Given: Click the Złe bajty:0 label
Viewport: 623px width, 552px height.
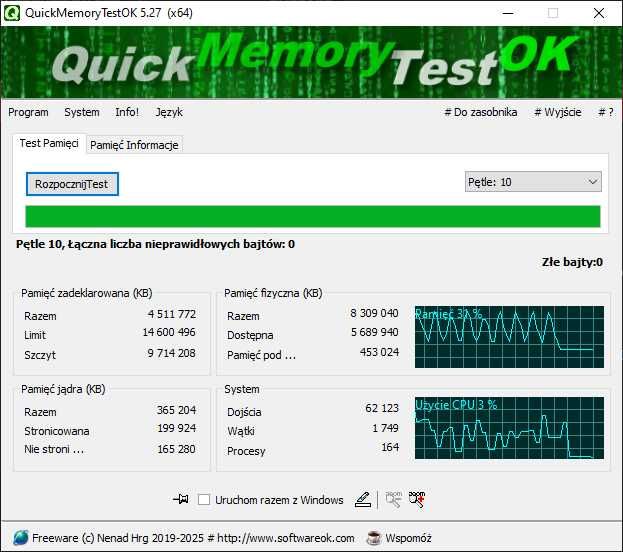Looking at the screenshot, I should 572,262.
